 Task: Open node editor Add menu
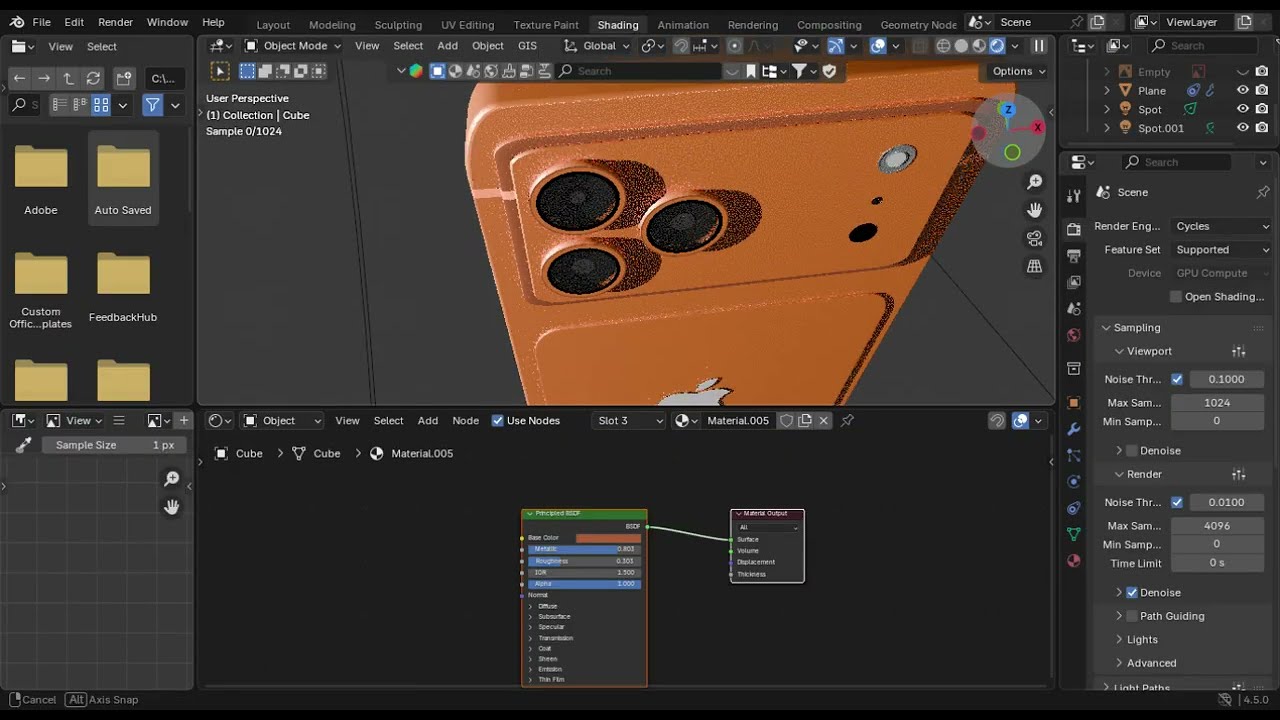[x=428, y=421]
